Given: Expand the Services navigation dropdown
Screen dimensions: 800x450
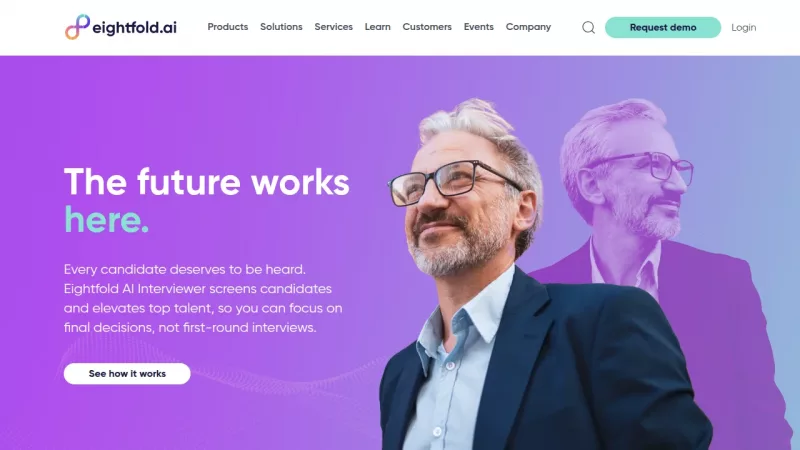Looking at the screenshot, I should tap(333, 27).
